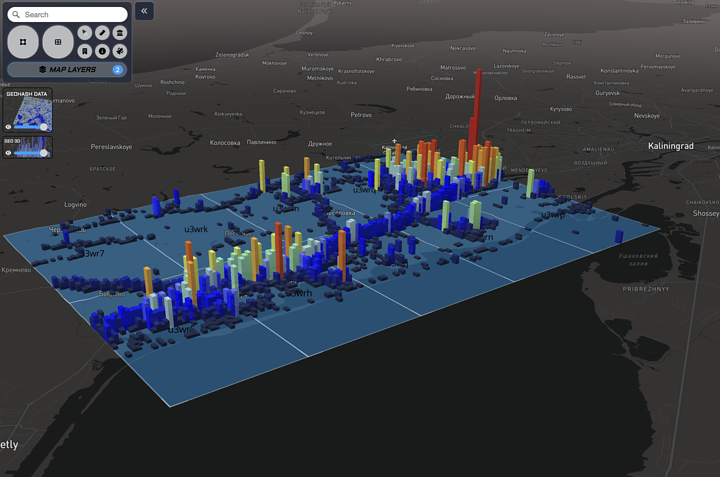Select the Geohash Data layer thumbnail
This screenshot has height=477, width=720.
[27, 109]
